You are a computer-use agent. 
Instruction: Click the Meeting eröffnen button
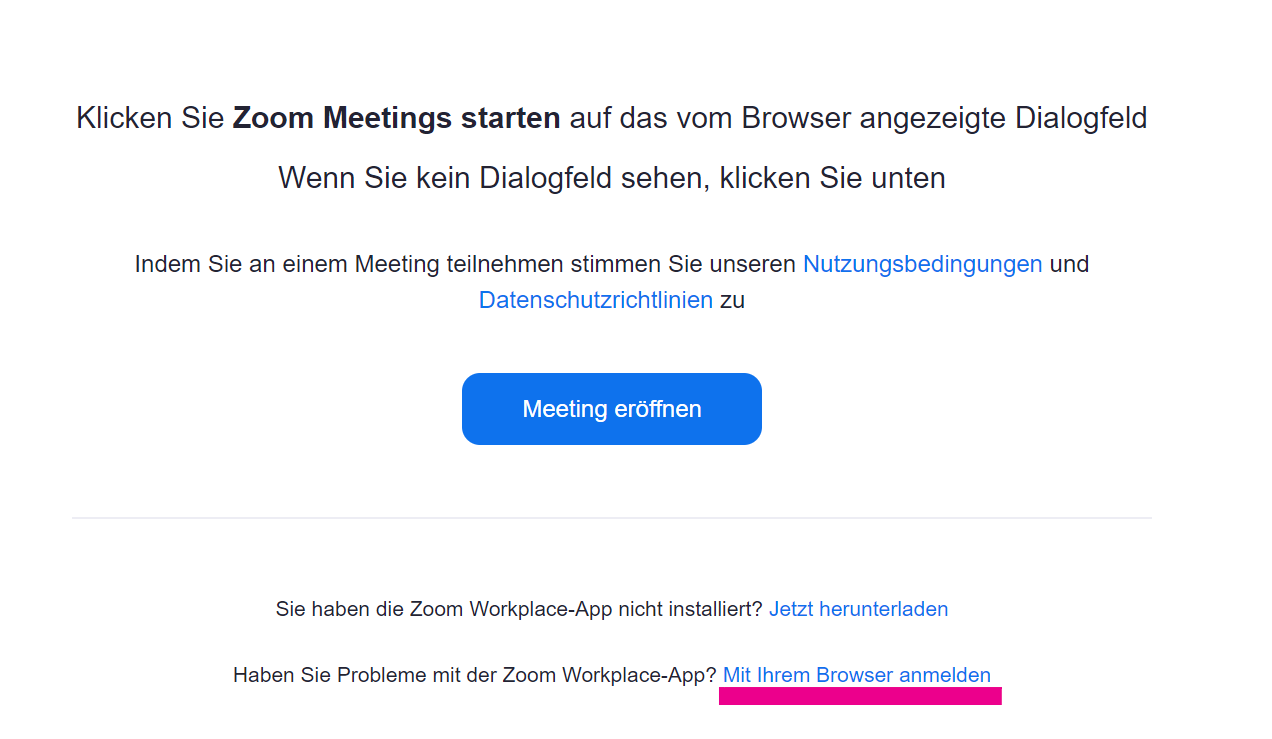click(611, 409)
